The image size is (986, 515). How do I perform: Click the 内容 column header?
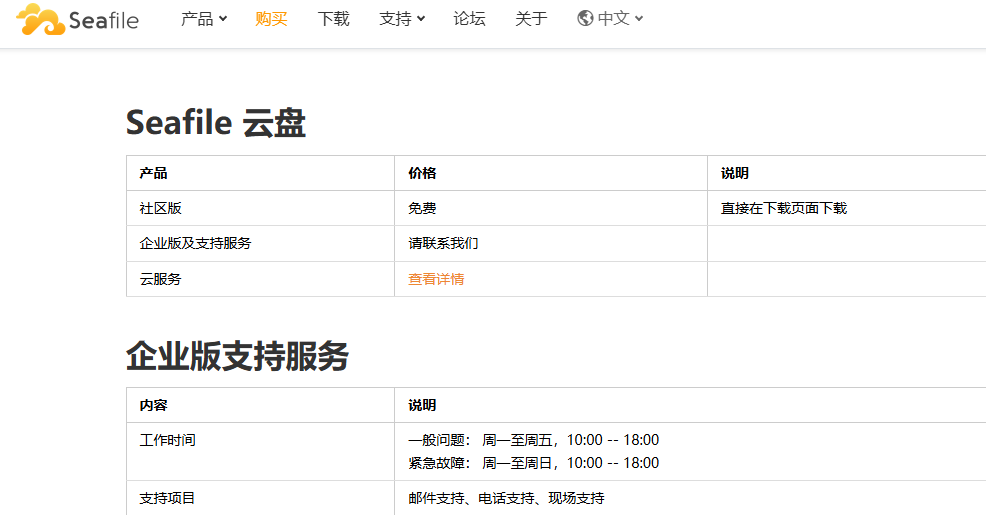coord(260,405)
